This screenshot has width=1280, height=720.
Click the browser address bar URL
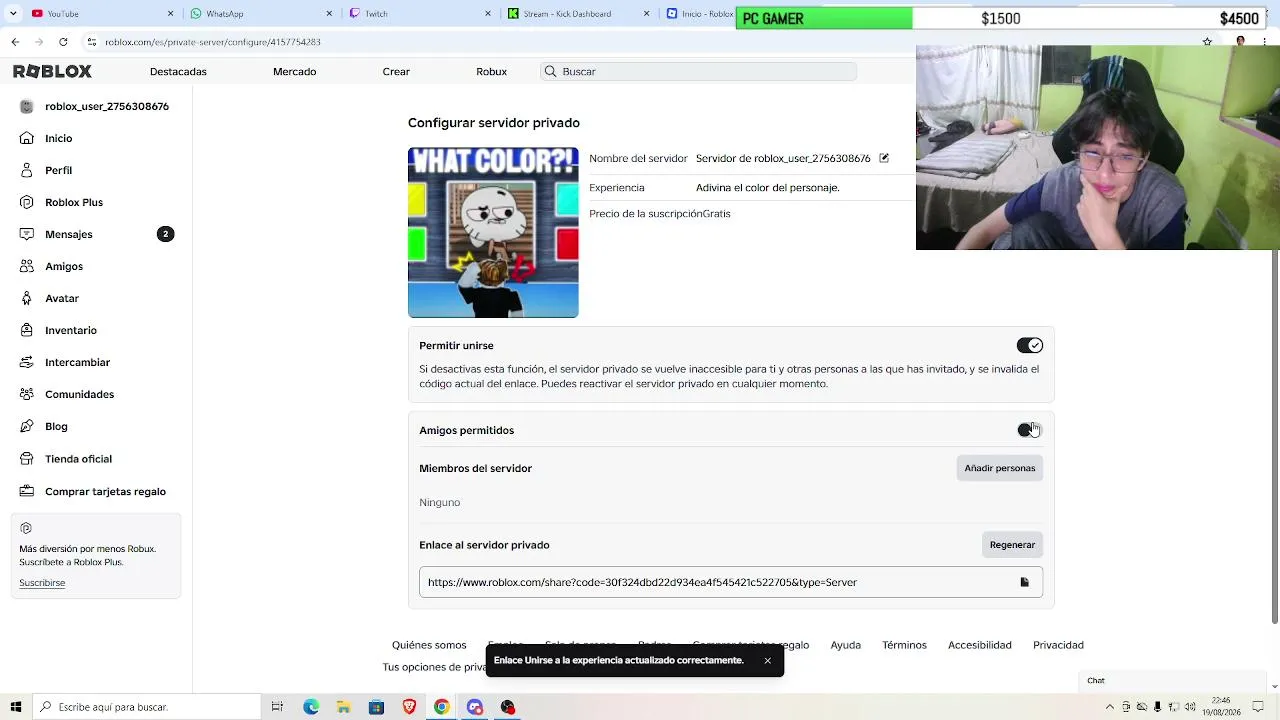coord(213,42)
